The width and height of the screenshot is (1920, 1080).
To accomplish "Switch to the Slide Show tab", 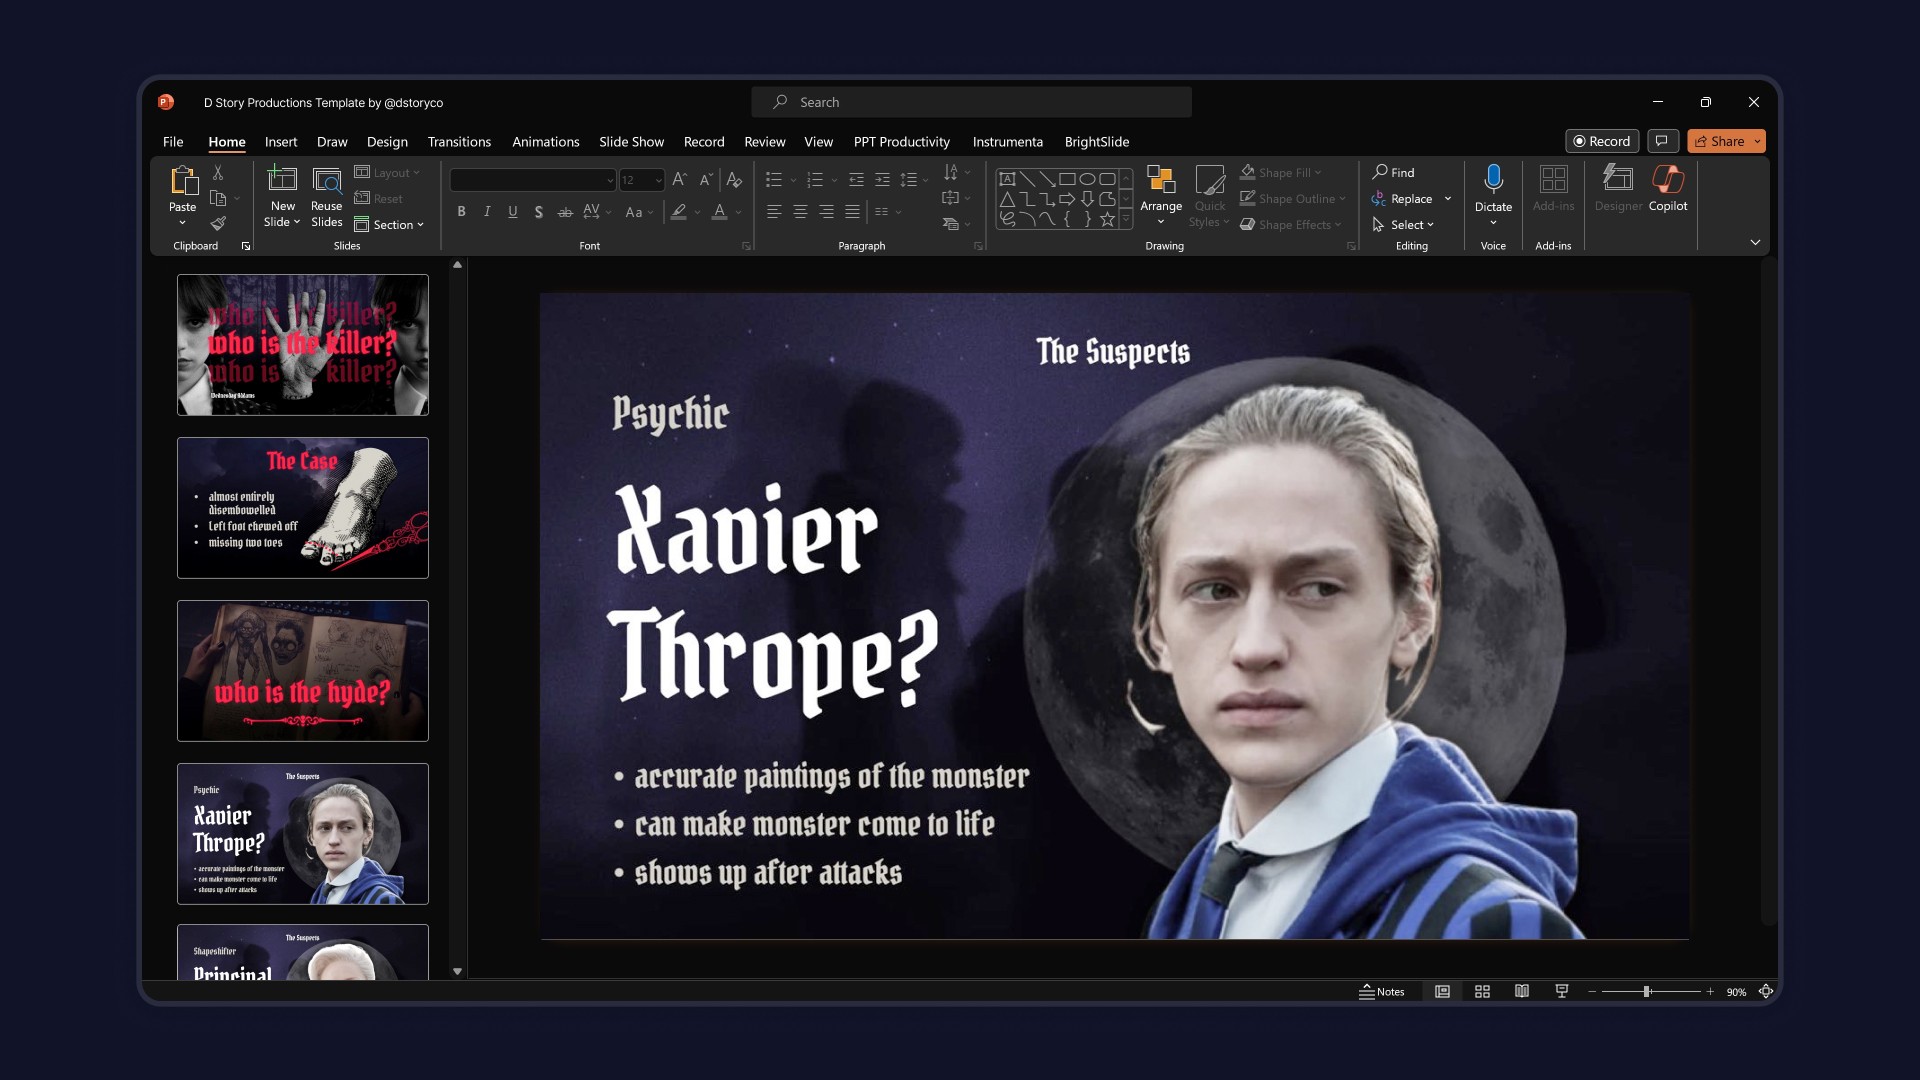I will 631,142.
